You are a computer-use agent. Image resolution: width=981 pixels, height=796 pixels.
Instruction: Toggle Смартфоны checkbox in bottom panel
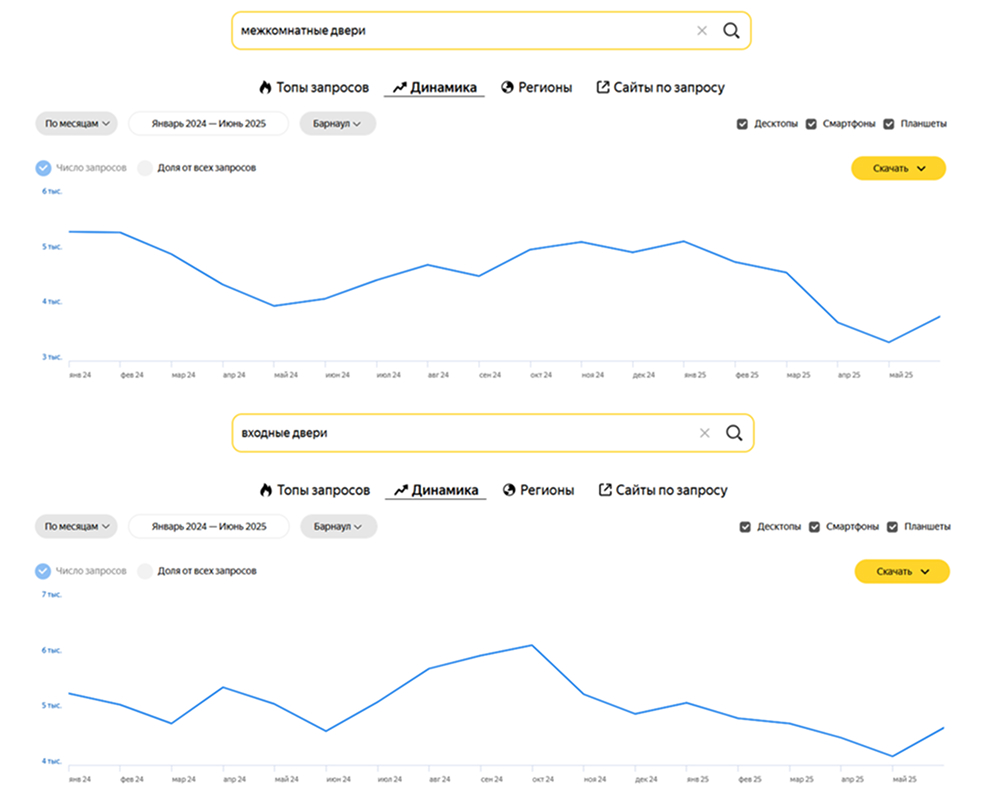click(814, 527)
